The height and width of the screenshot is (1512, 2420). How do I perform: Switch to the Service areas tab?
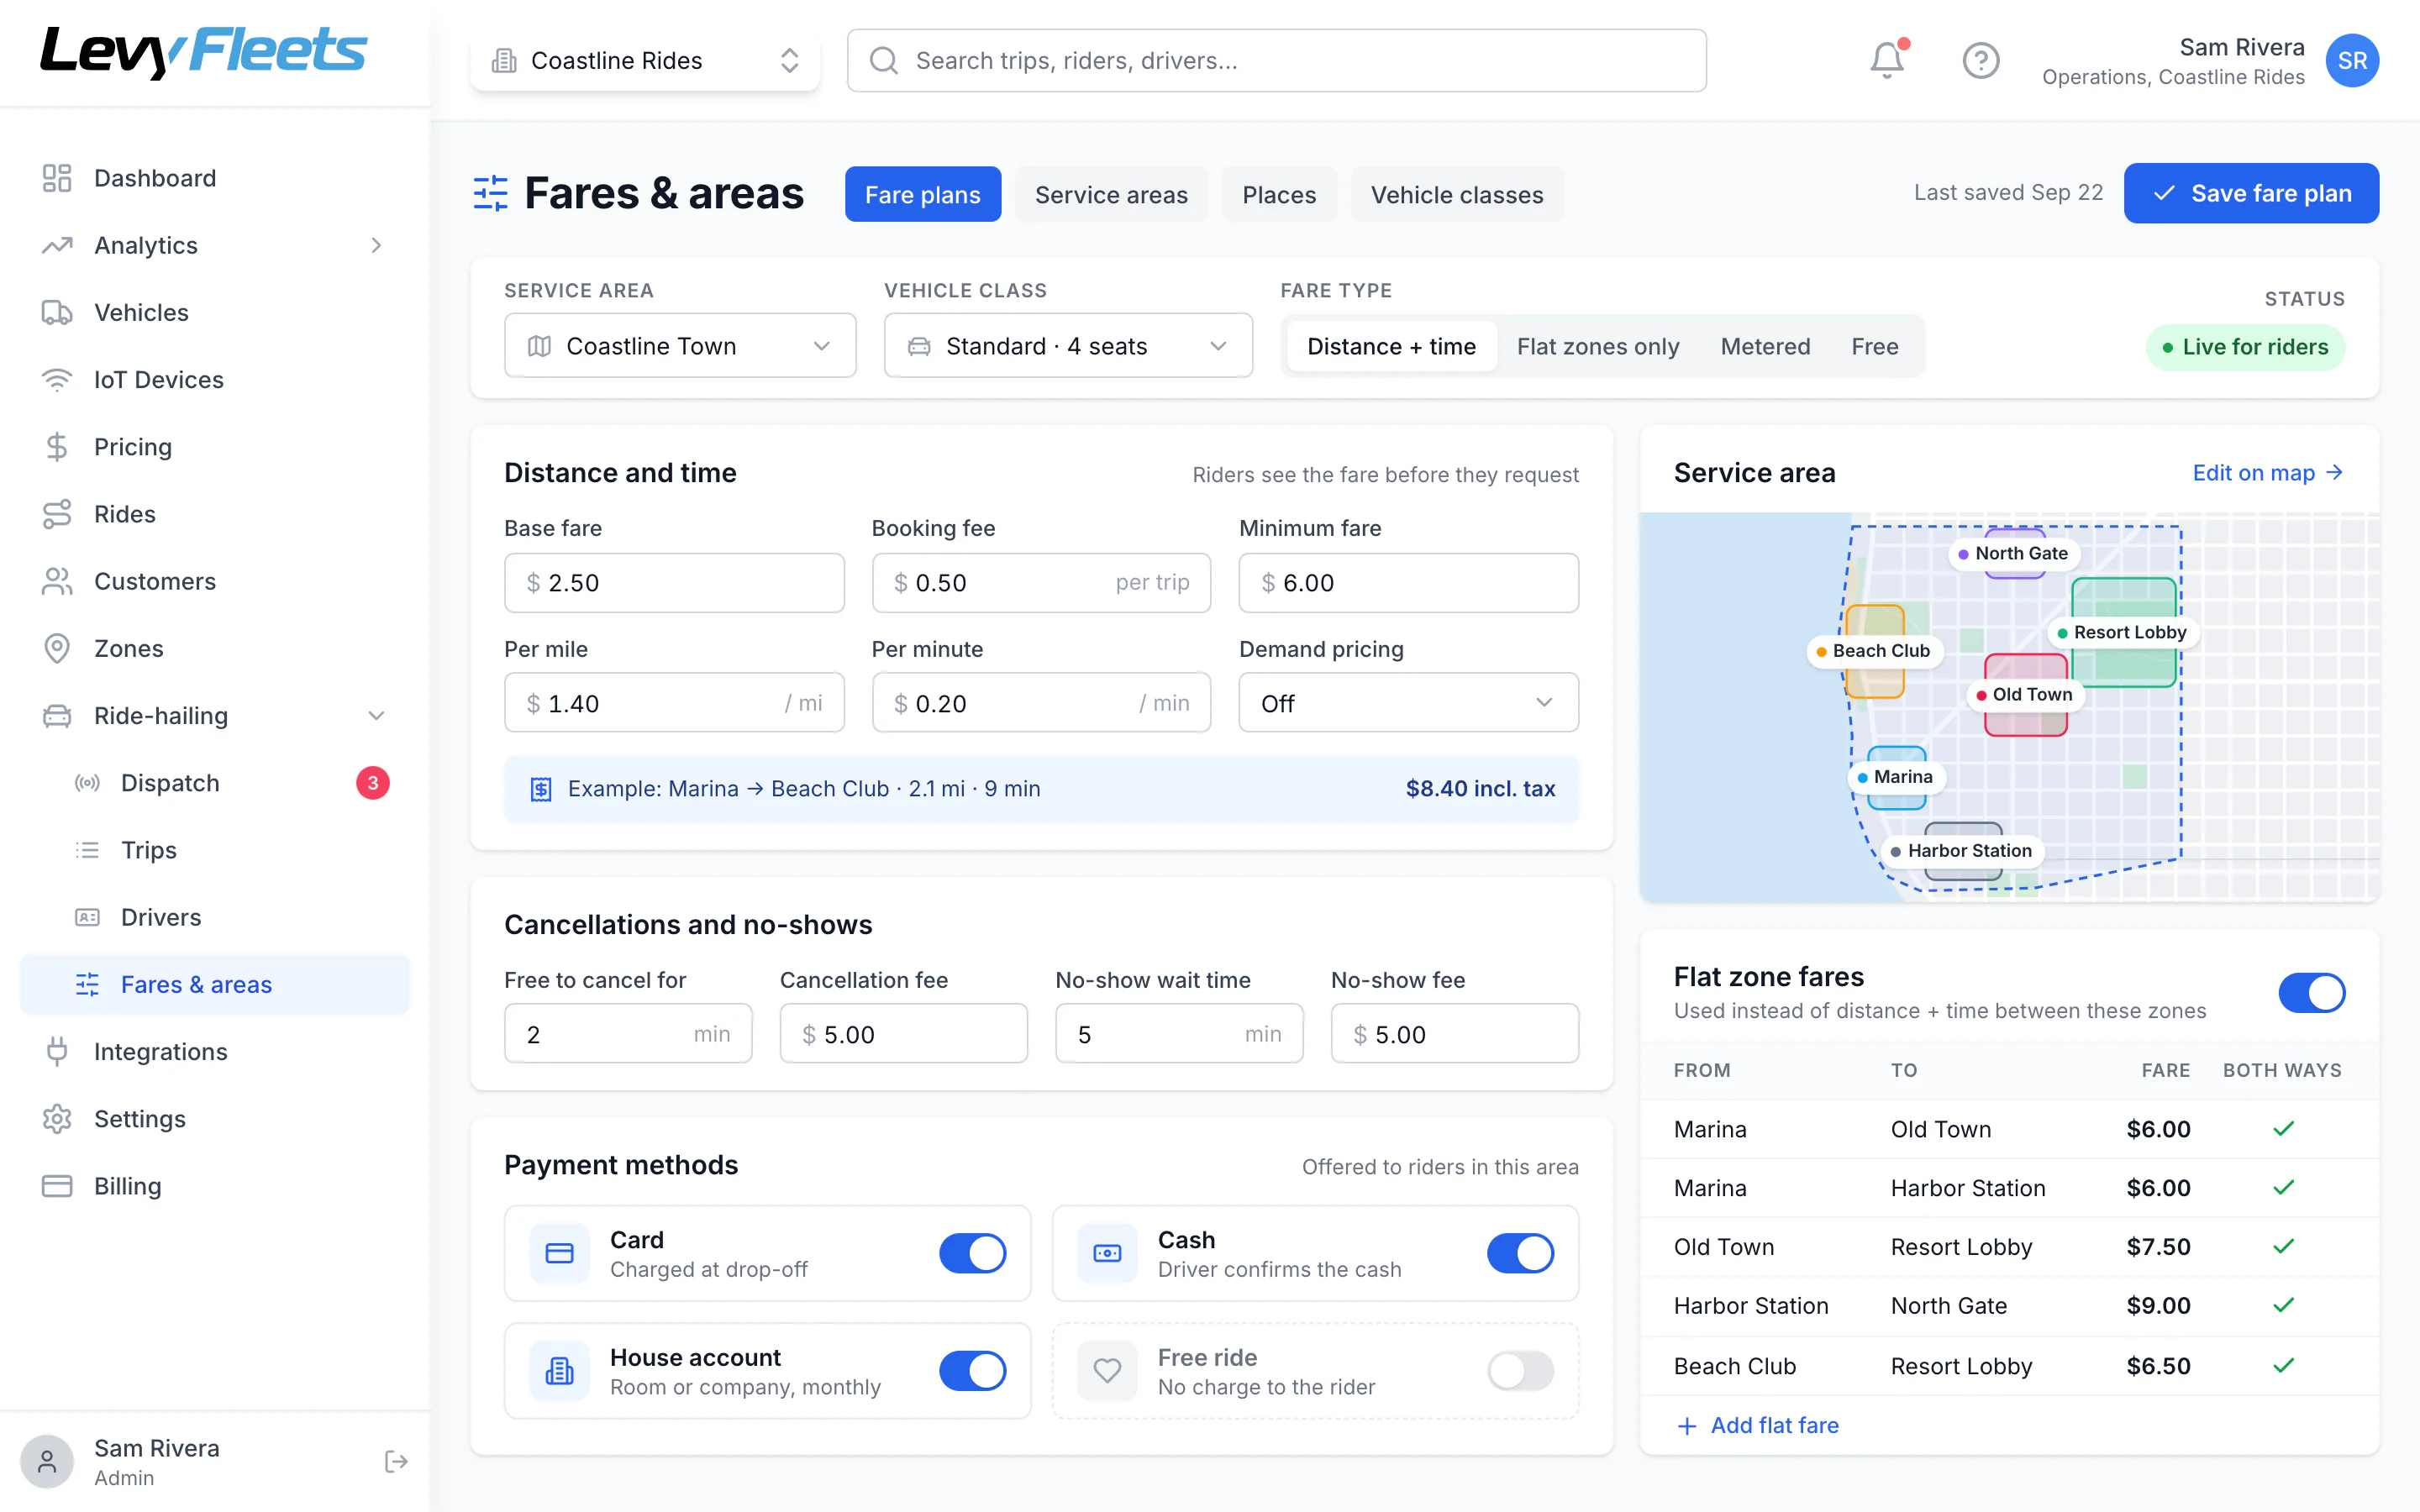click(x=1111, y=194)
